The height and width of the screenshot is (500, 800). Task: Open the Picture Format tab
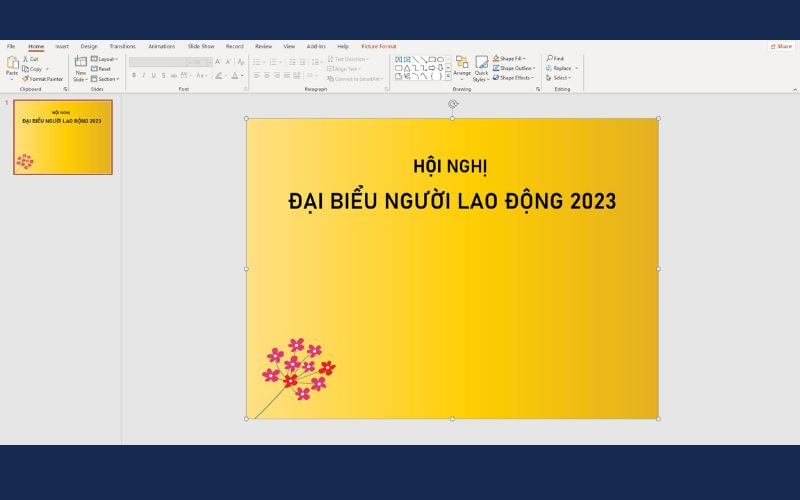point(379,46)
